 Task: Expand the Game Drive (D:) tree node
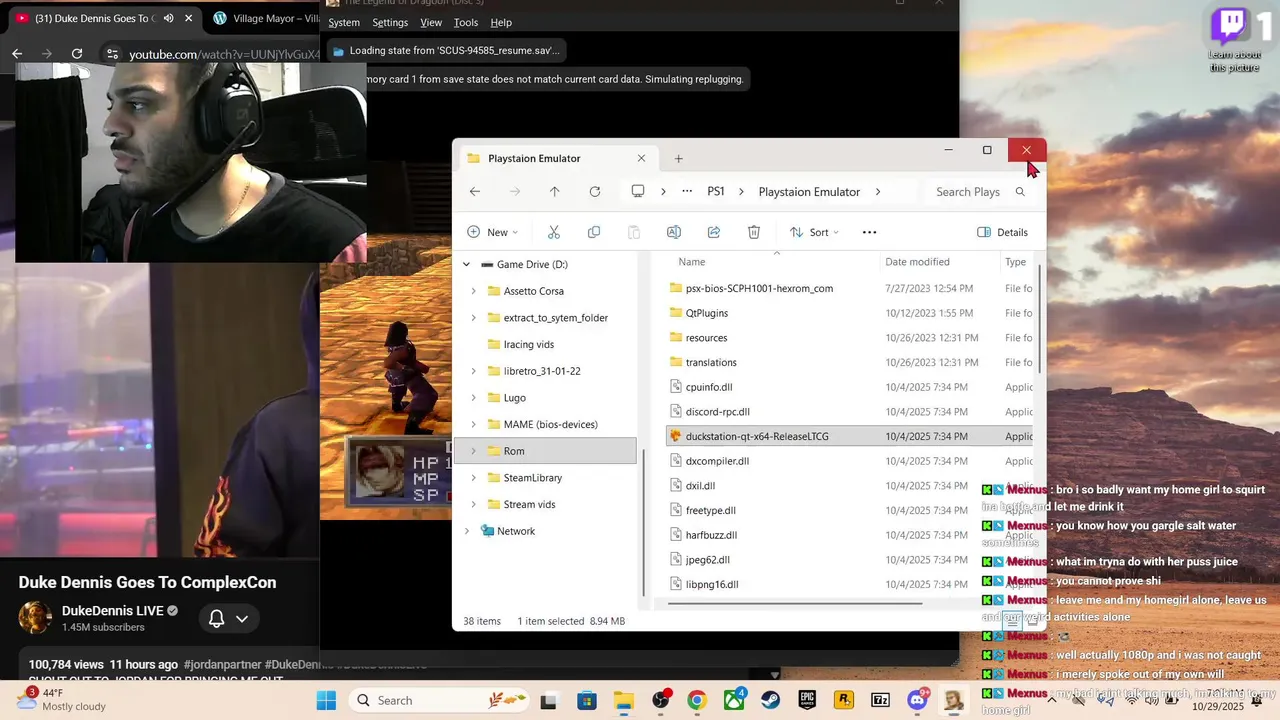(x=466, y=265)
